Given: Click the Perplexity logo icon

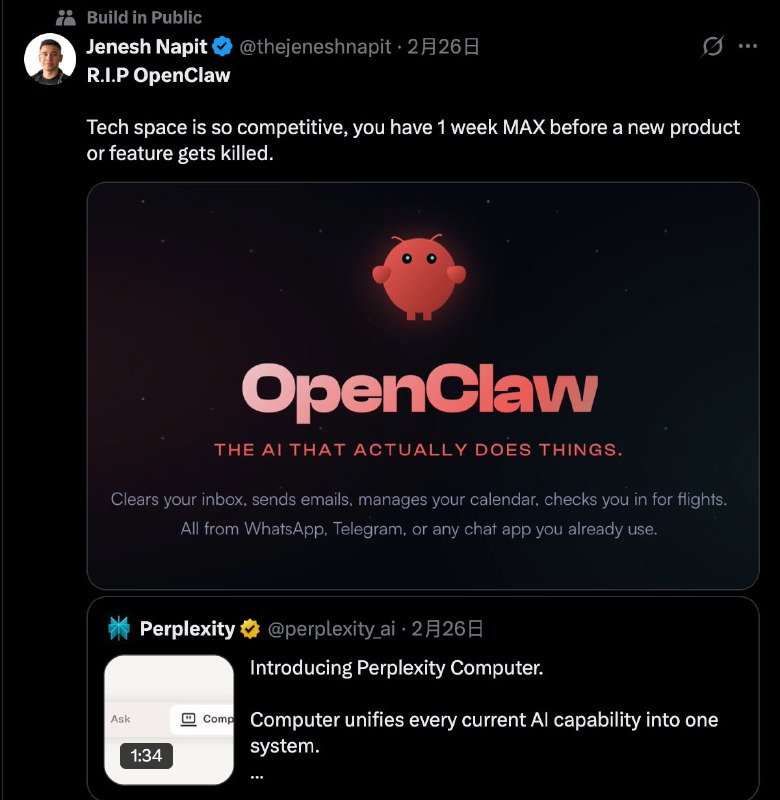Looking at the screenshot, I should [120, 629].
